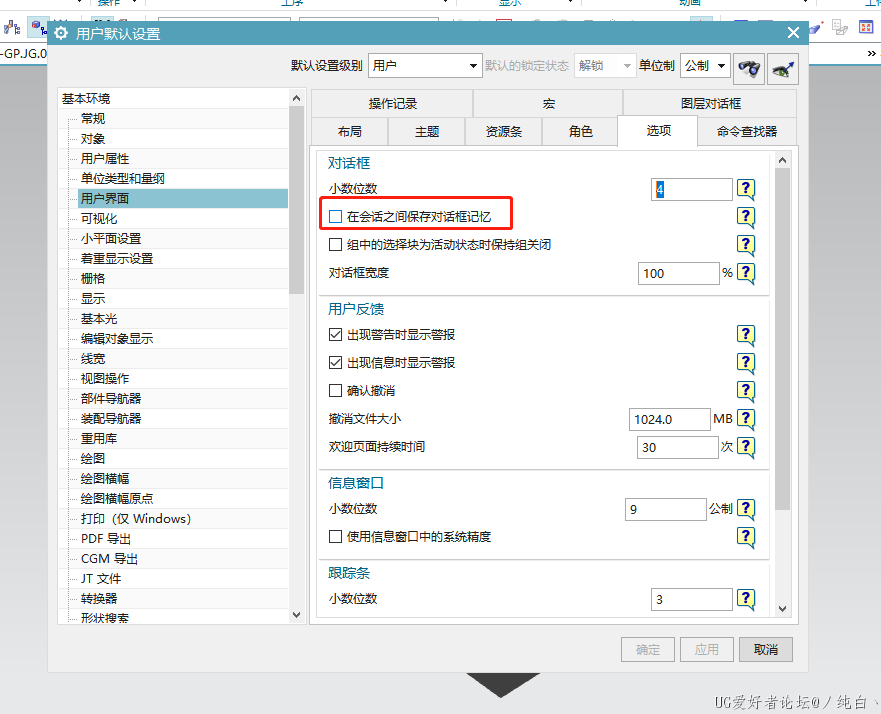Click 撤消文件大小 field showing 1024.0
This screenshot has height=714, width=881.
pos(670,419)
